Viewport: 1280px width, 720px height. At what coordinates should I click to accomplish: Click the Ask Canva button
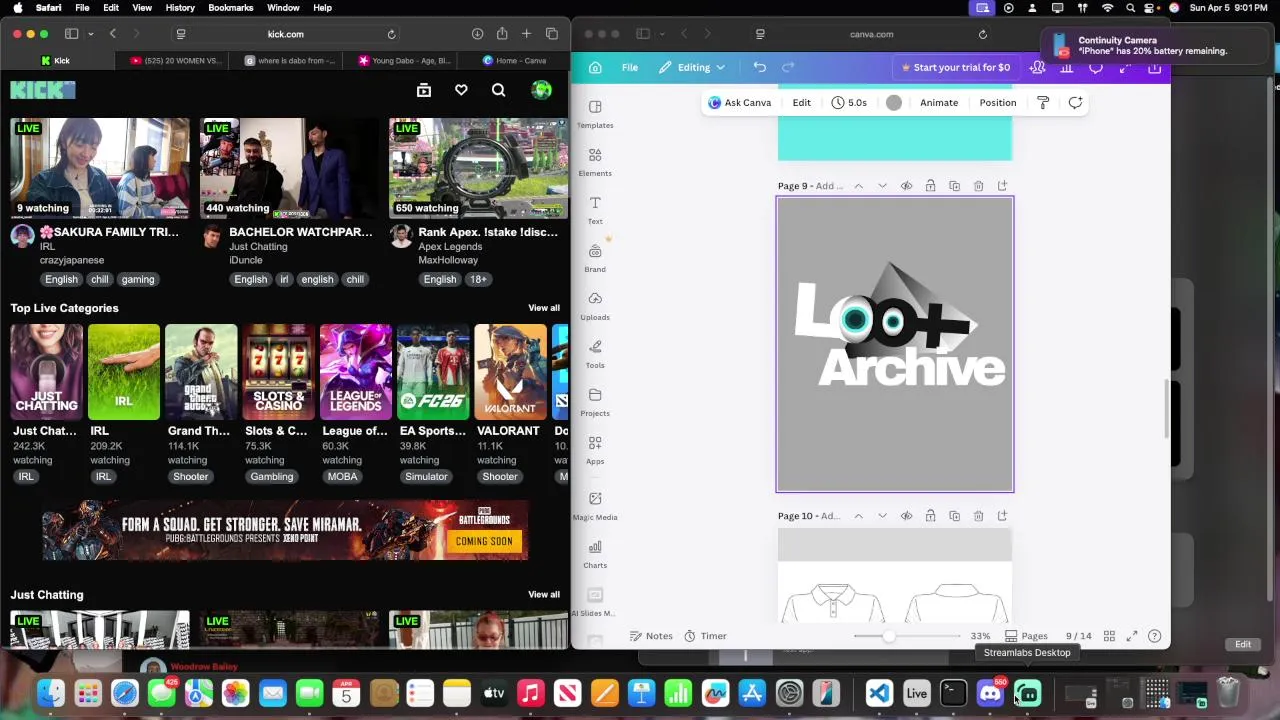pyautogui.click(x=740, y=102)
